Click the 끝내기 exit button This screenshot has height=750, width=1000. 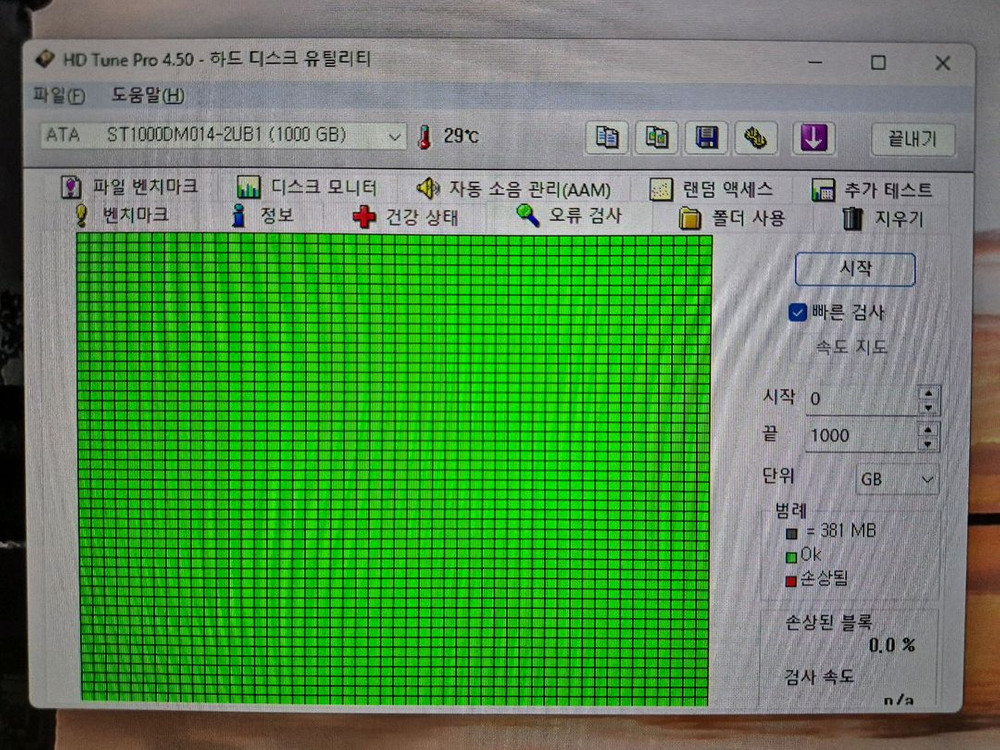[x=913, y=139]
